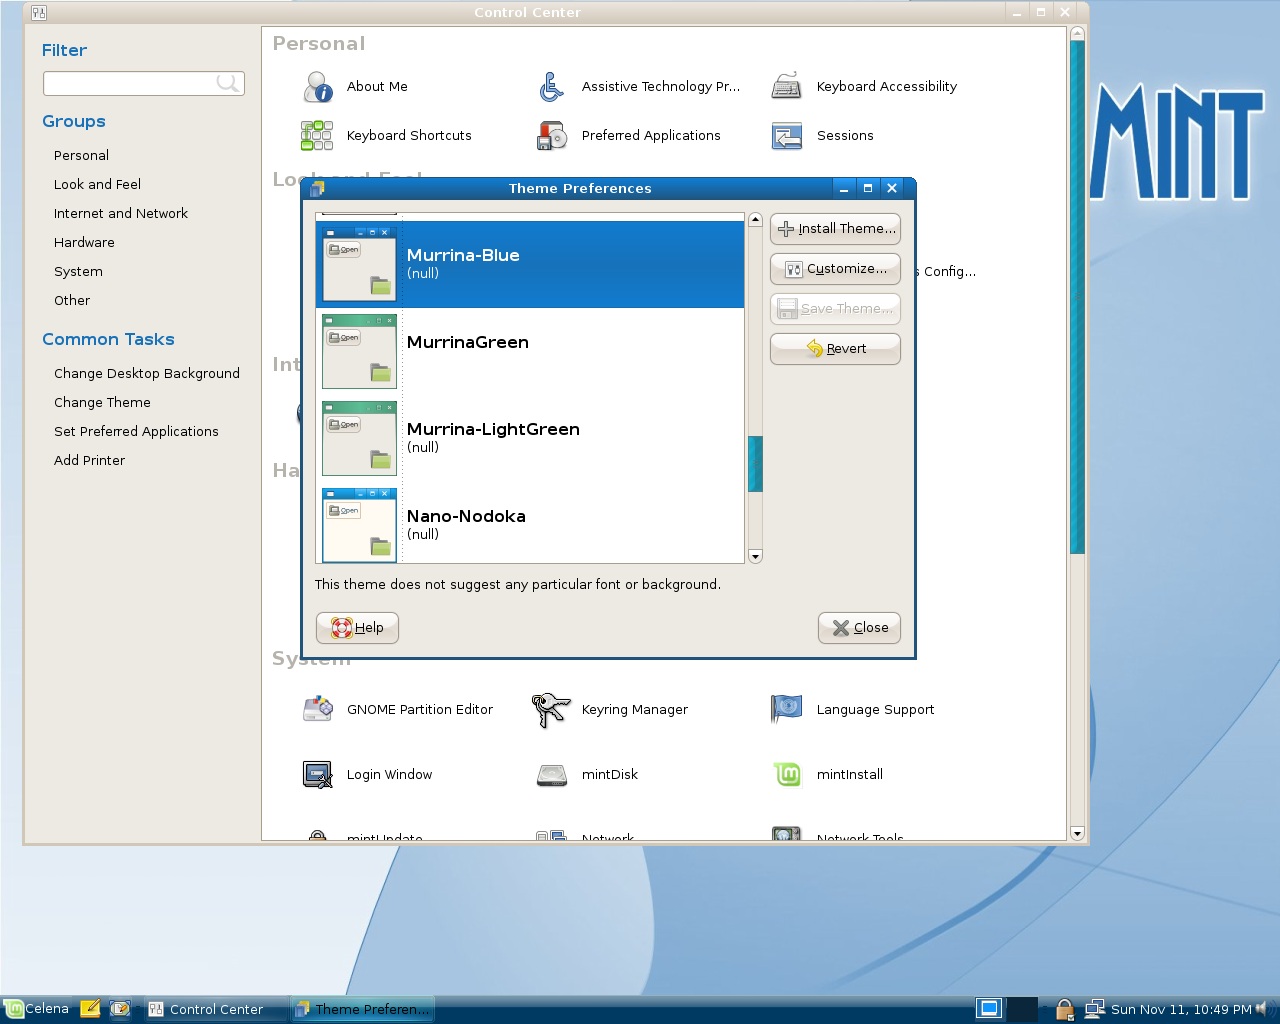Open Preferred Applications icon in Control Center
This screenshot has height=1024, width=1280.
tap(552, 135)
